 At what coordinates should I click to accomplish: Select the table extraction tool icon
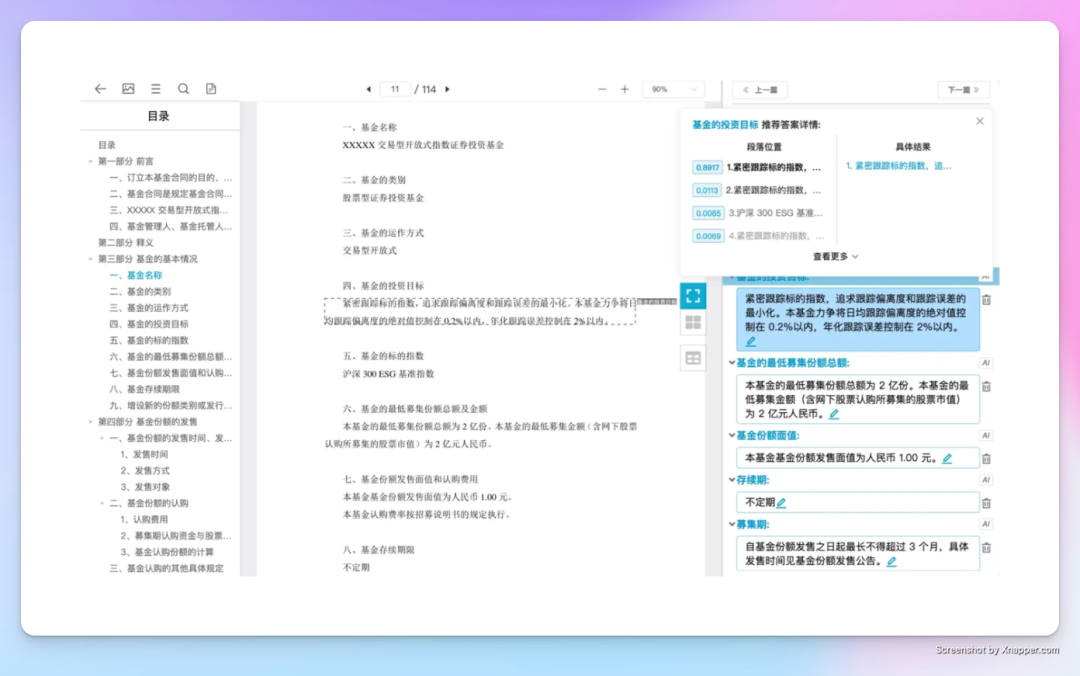(693, 358)
